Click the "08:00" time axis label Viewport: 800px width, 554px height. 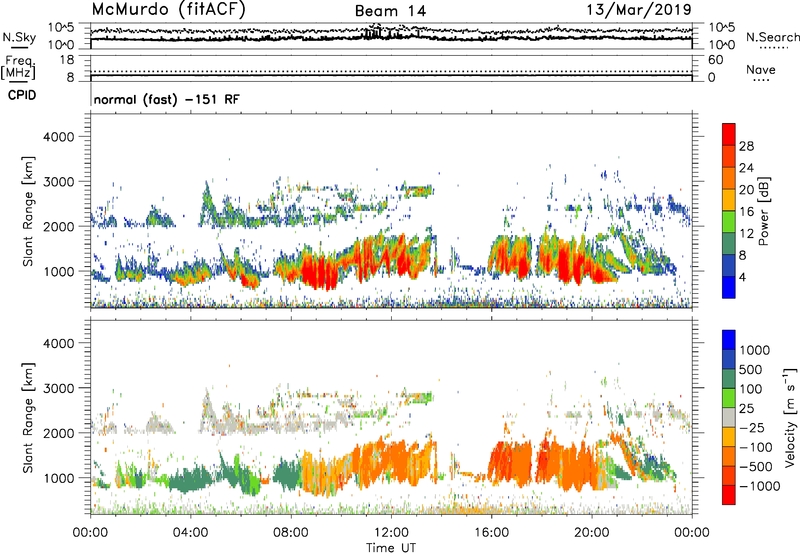(290, 533)
